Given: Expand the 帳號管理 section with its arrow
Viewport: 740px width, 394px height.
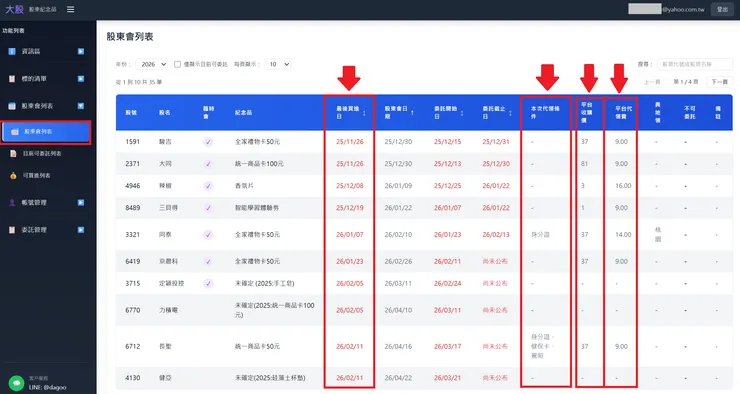Looking at the screenshot, I should pos(81,202).
